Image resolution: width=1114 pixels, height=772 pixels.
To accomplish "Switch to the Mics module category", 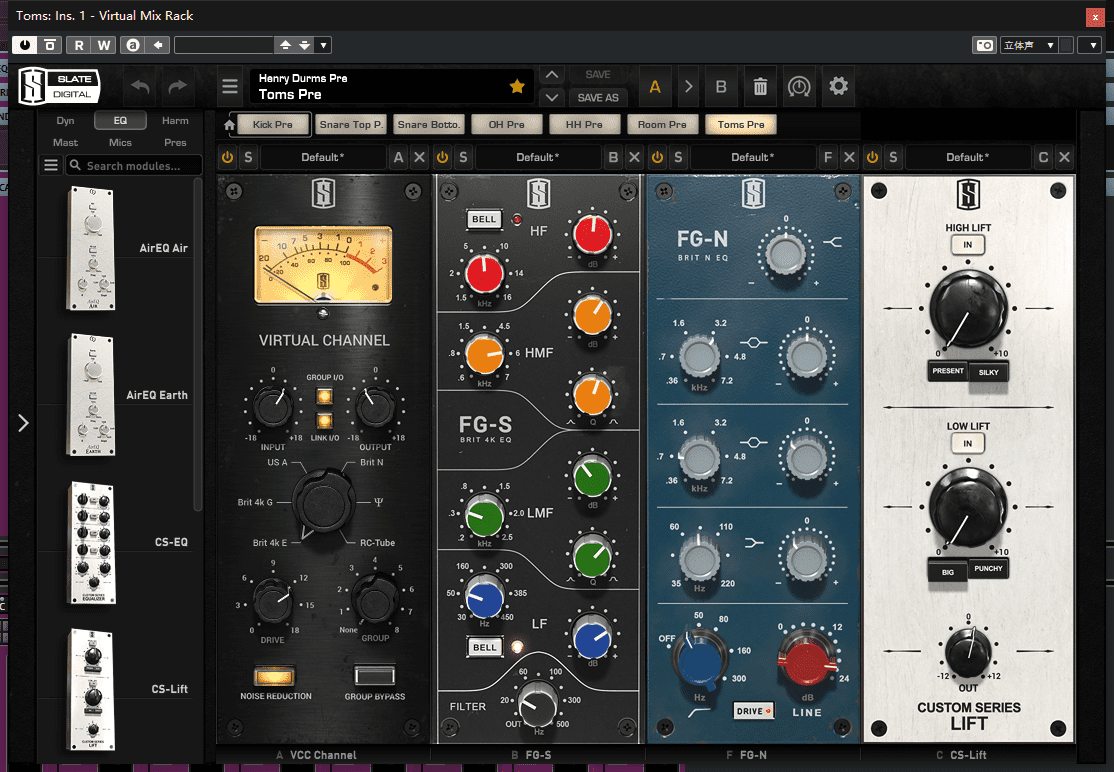I will (120, 142).
